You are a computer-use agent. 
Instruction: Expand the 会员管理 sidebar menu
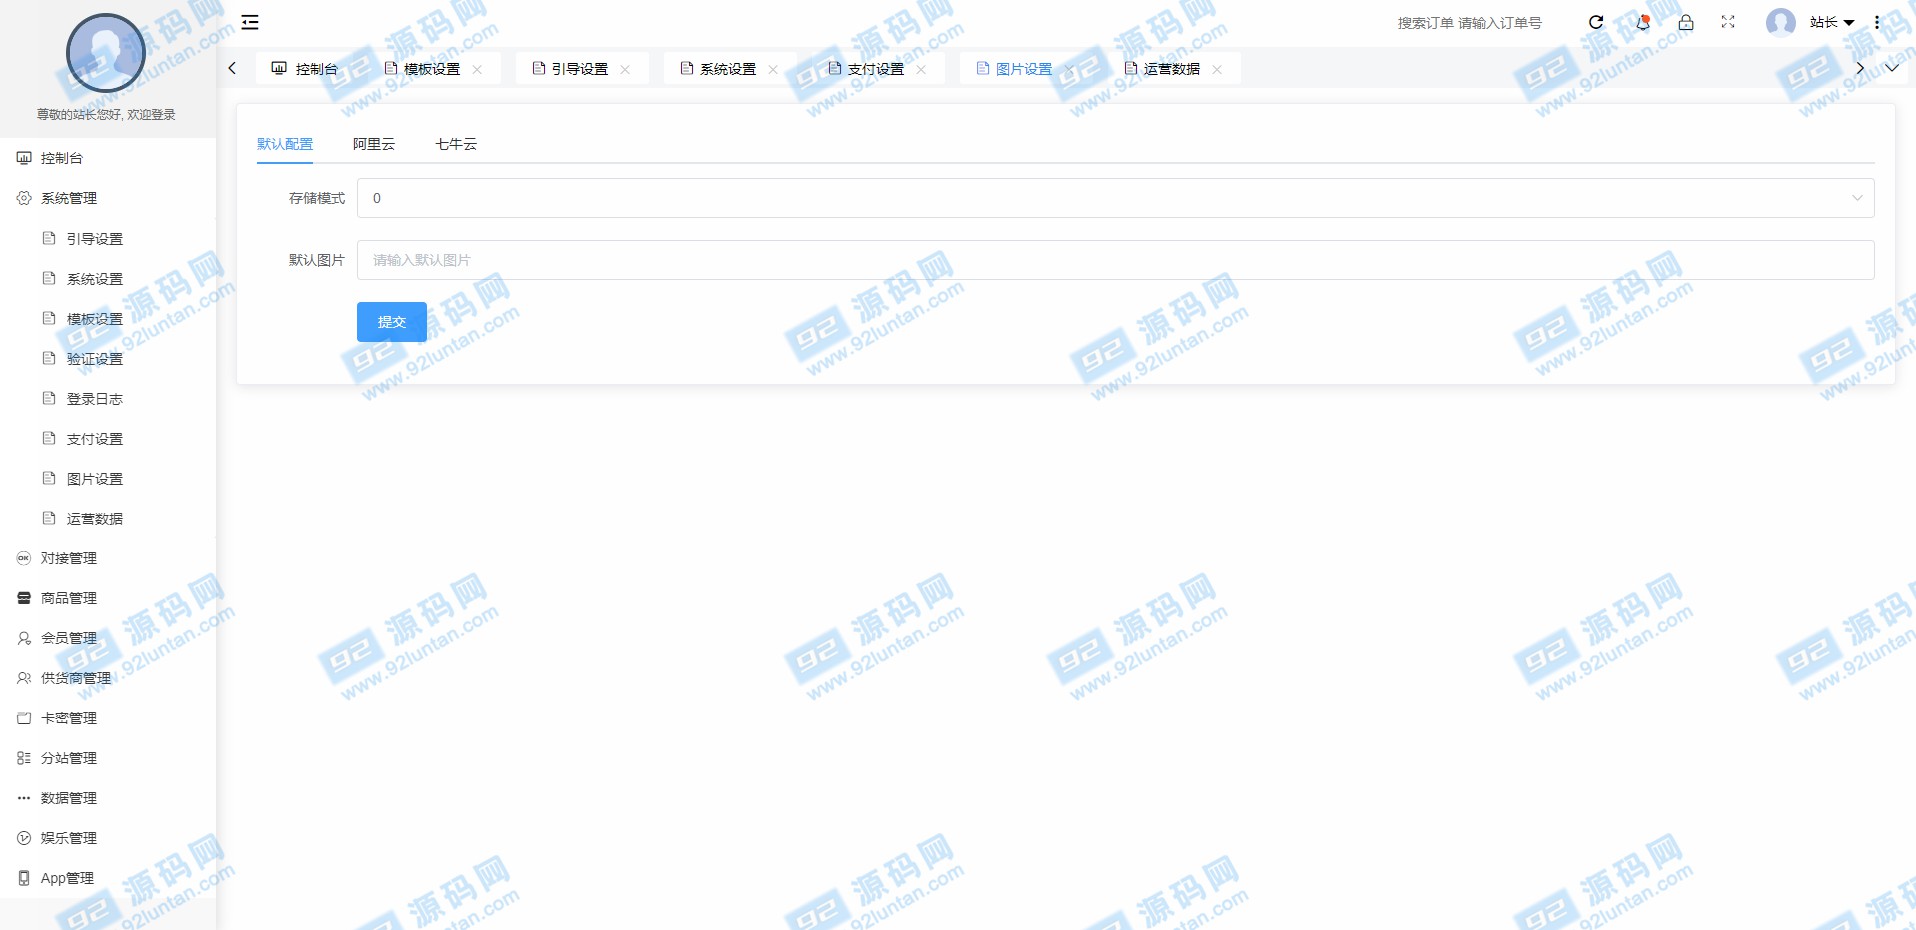[108, 638]
